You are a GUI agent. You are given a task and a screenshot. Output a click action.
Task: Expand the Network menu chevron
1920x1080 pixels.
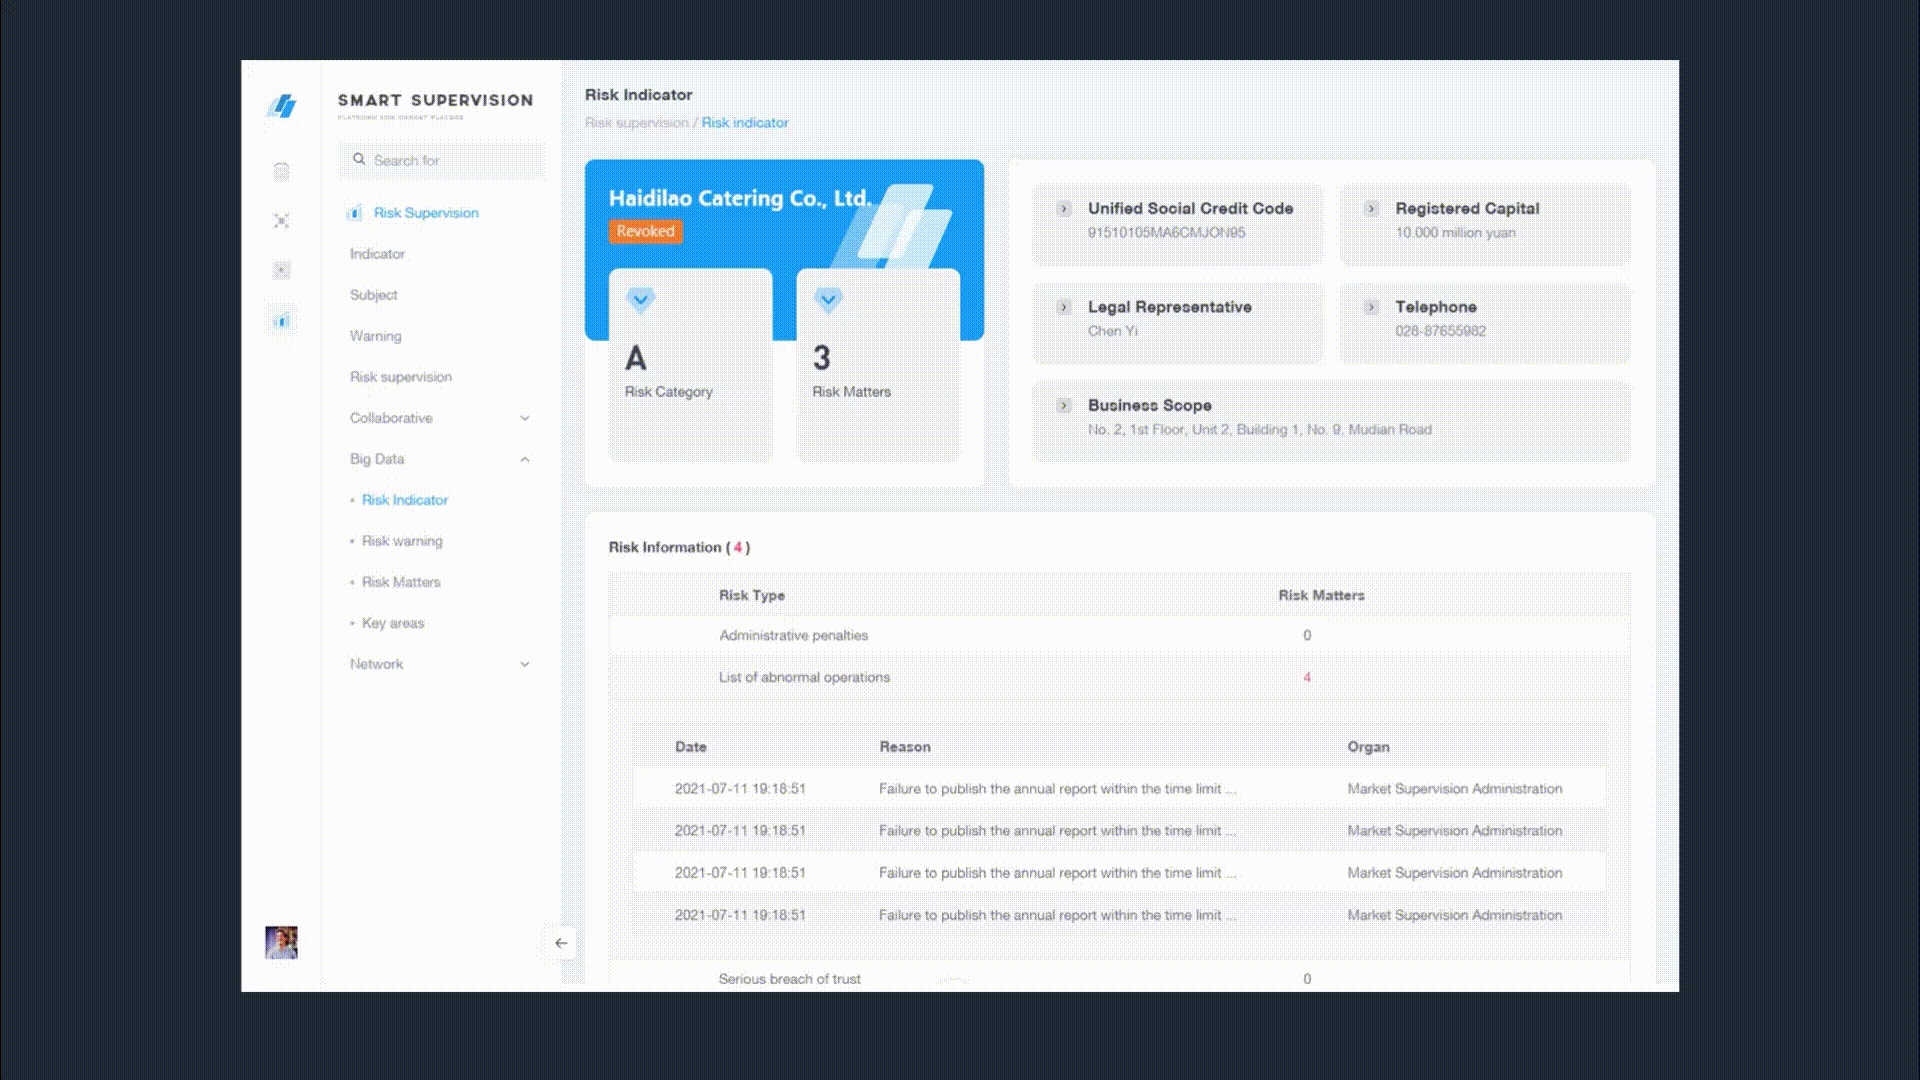tap(525, 664)
